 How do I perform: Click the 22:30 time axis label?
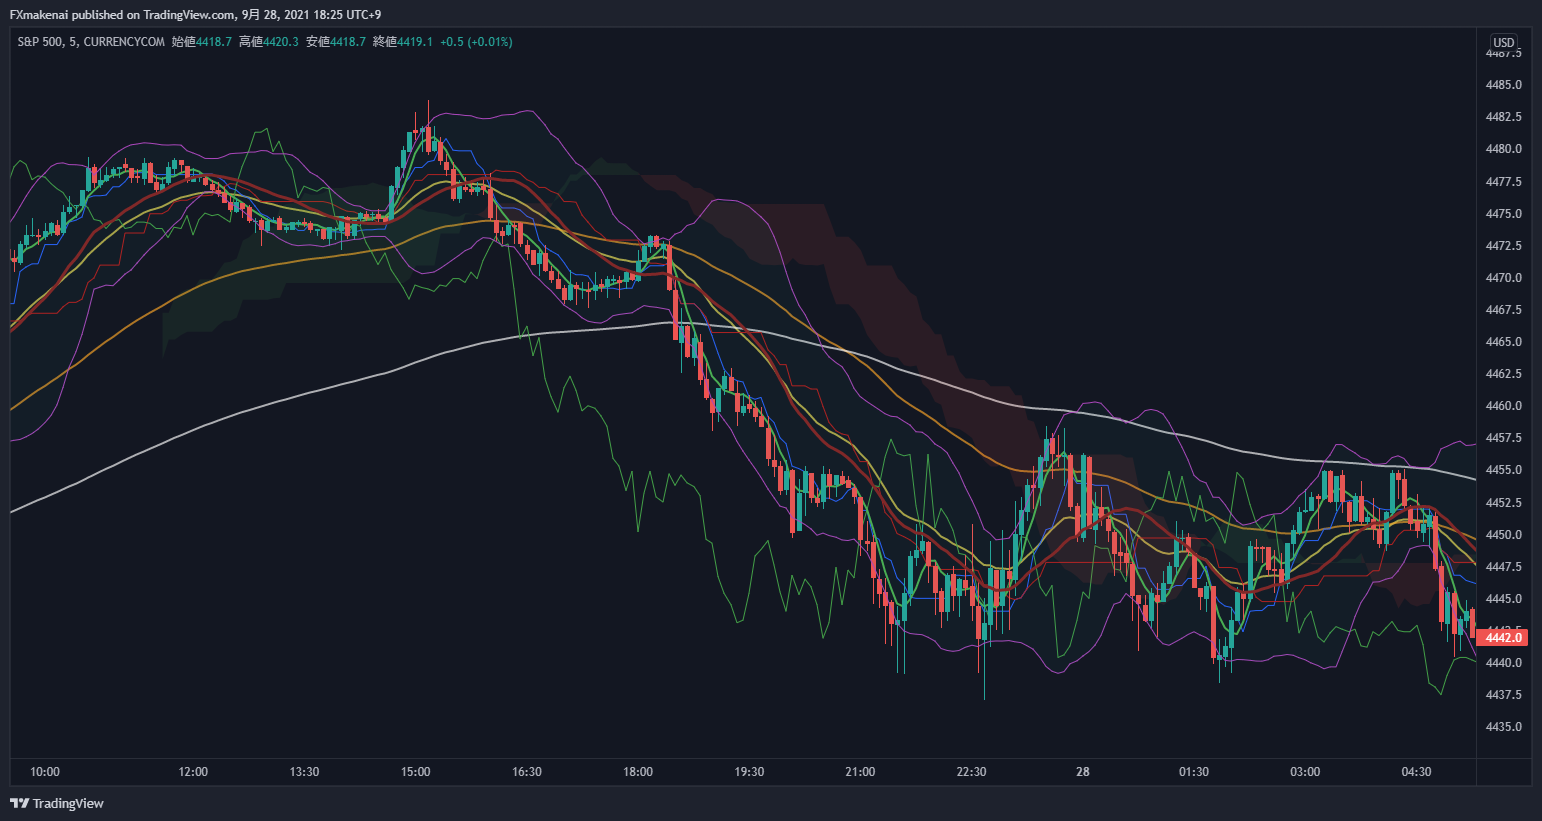(971, 772)
